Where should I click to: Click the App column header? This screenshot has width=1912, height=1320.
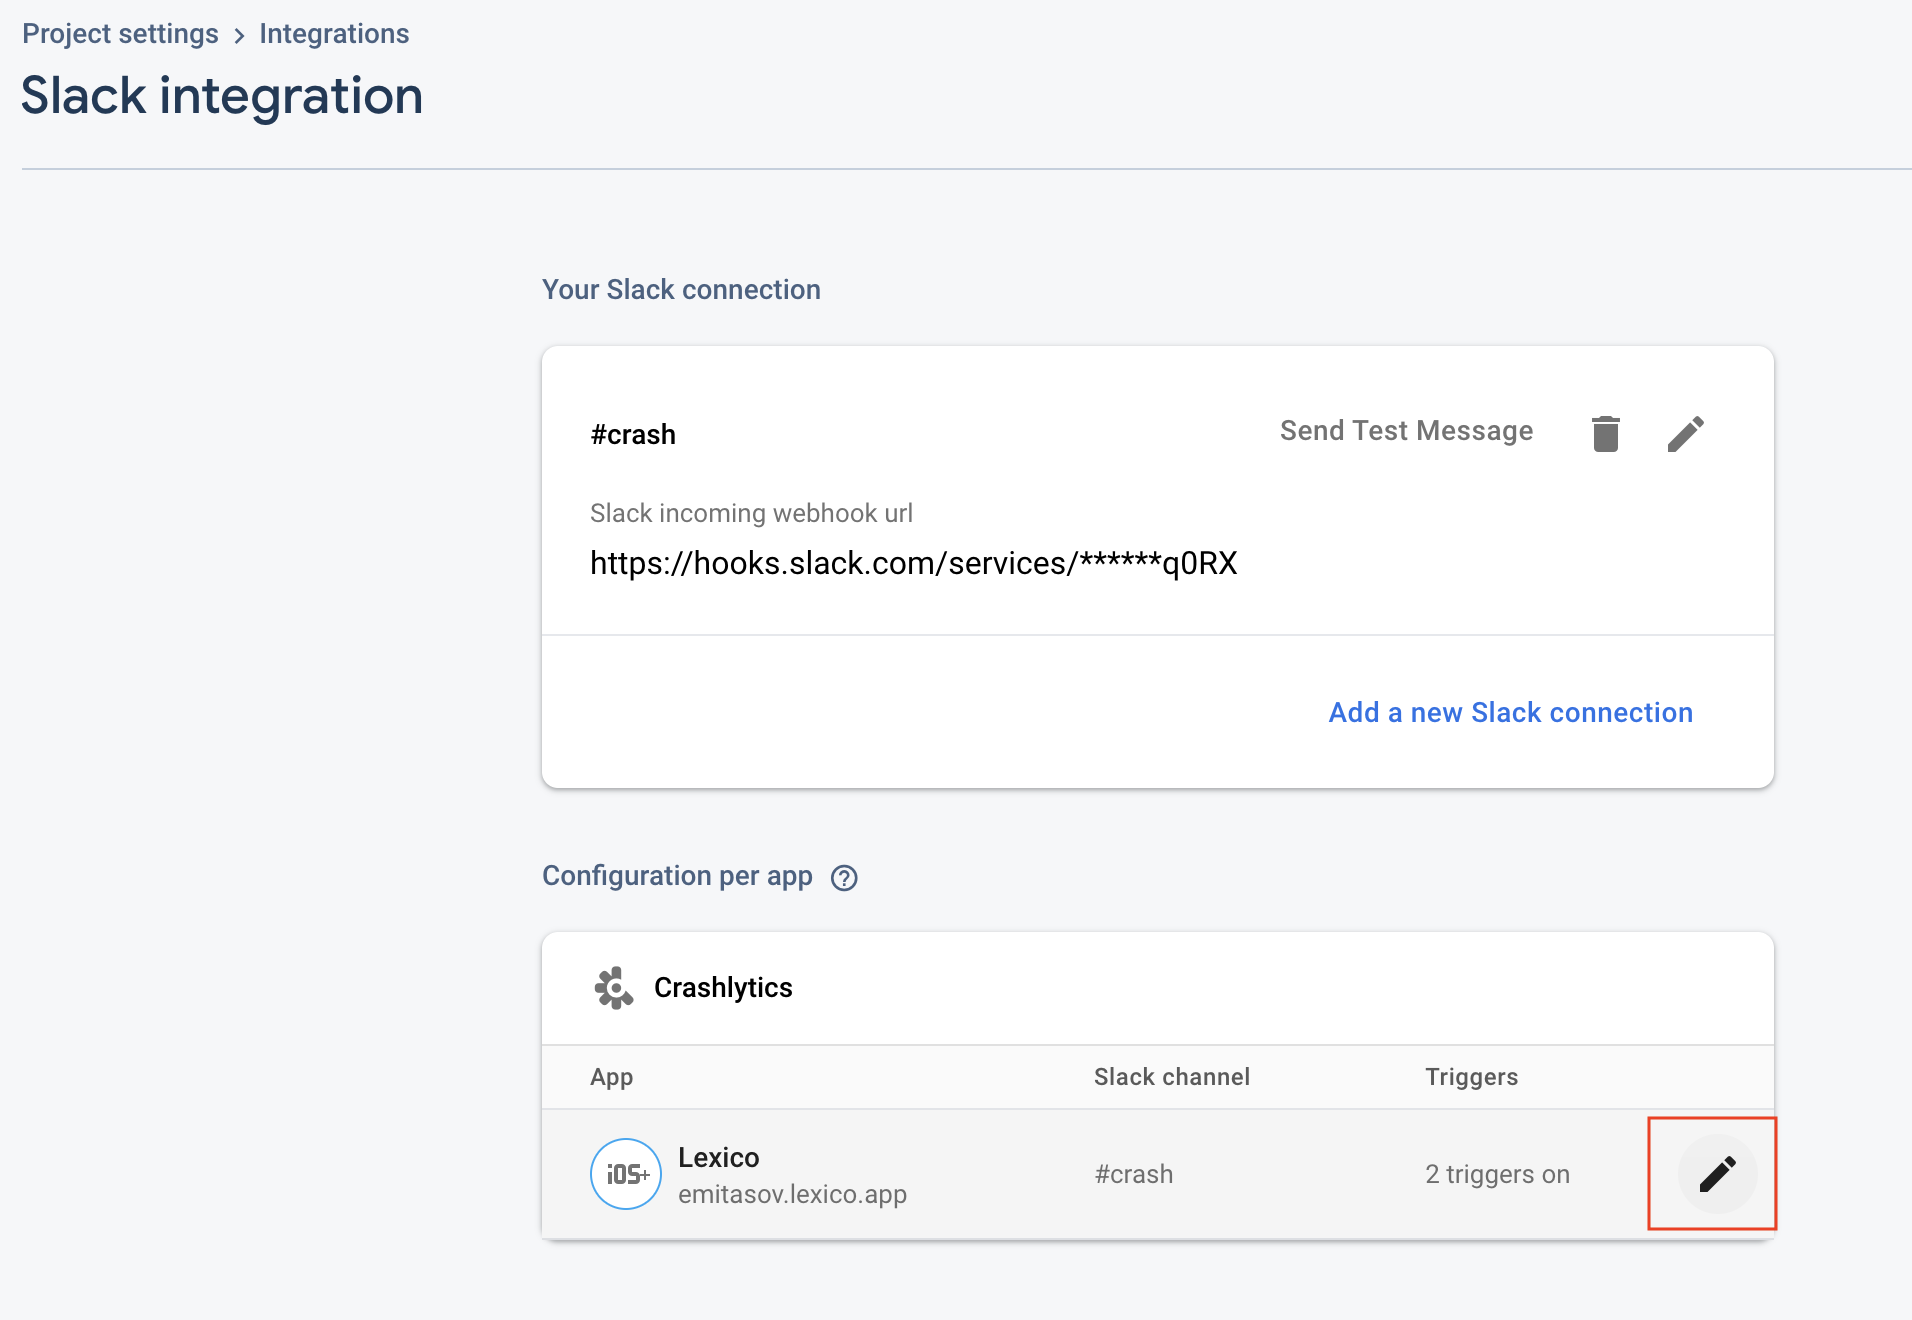point(611,1077)
